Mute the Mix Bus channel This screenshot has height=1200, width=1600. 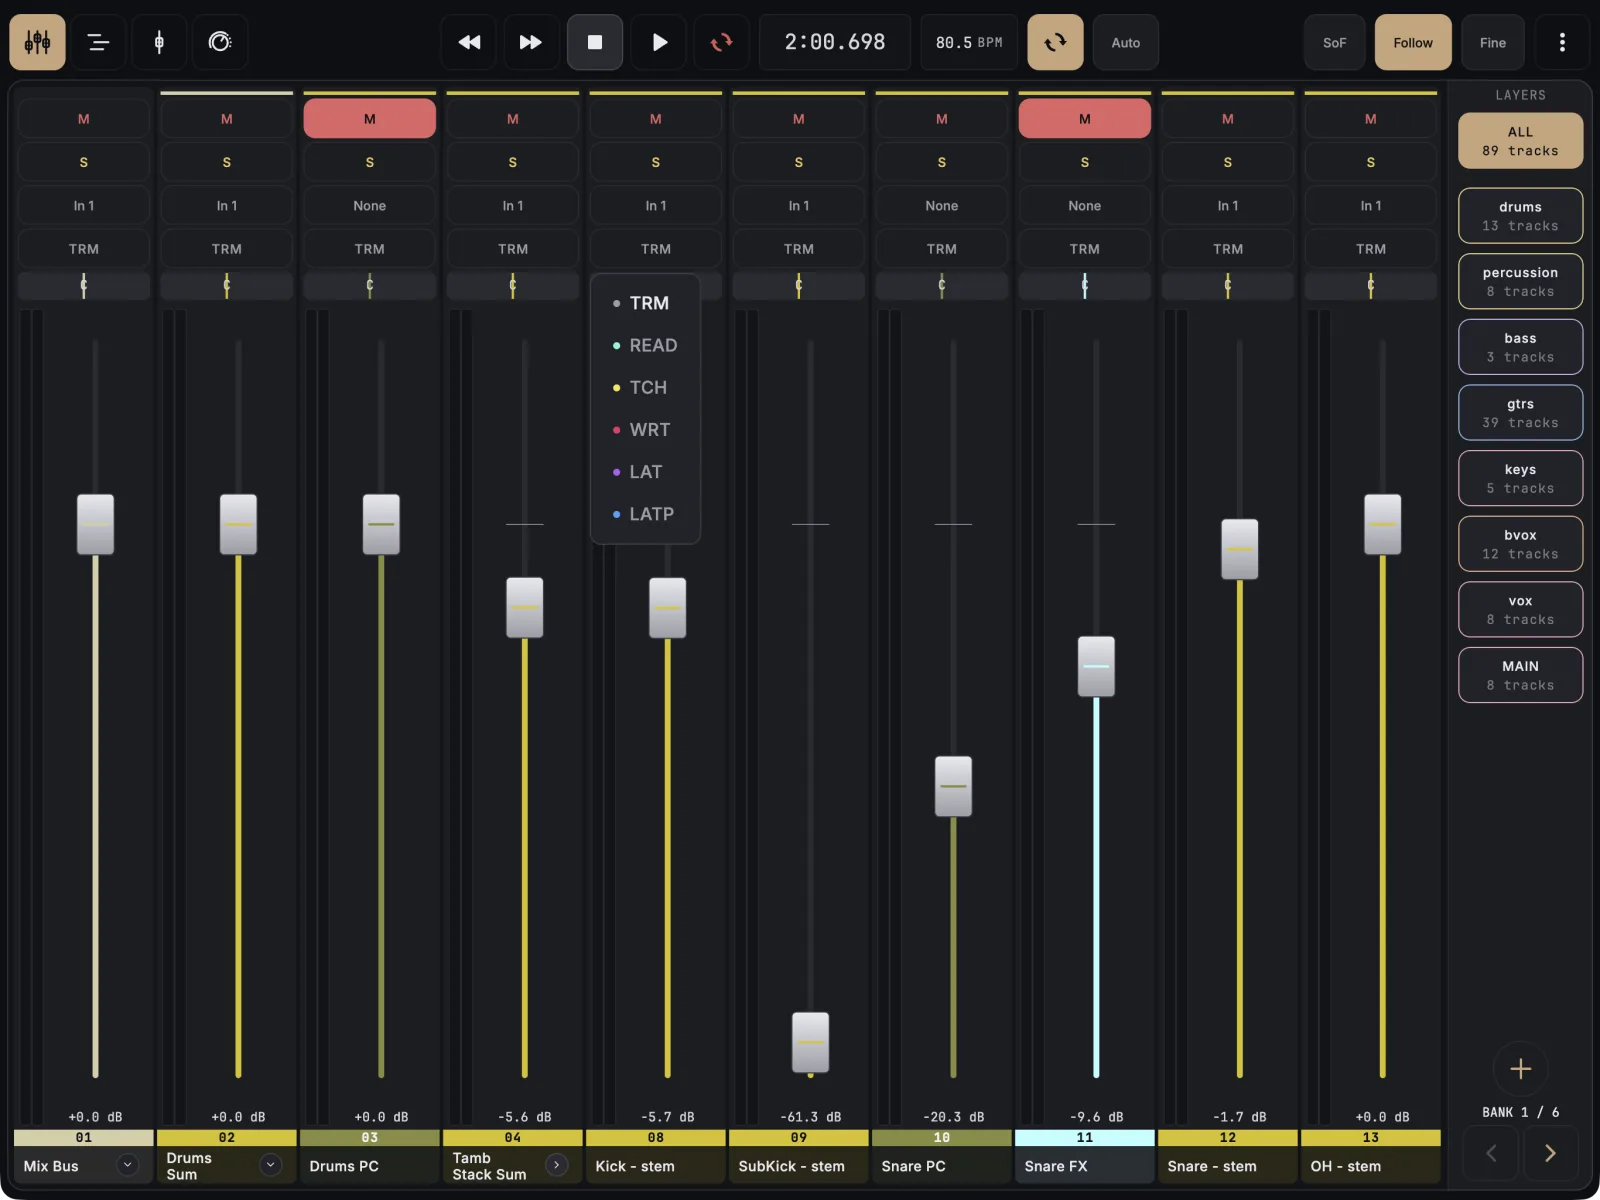point(84,119)
